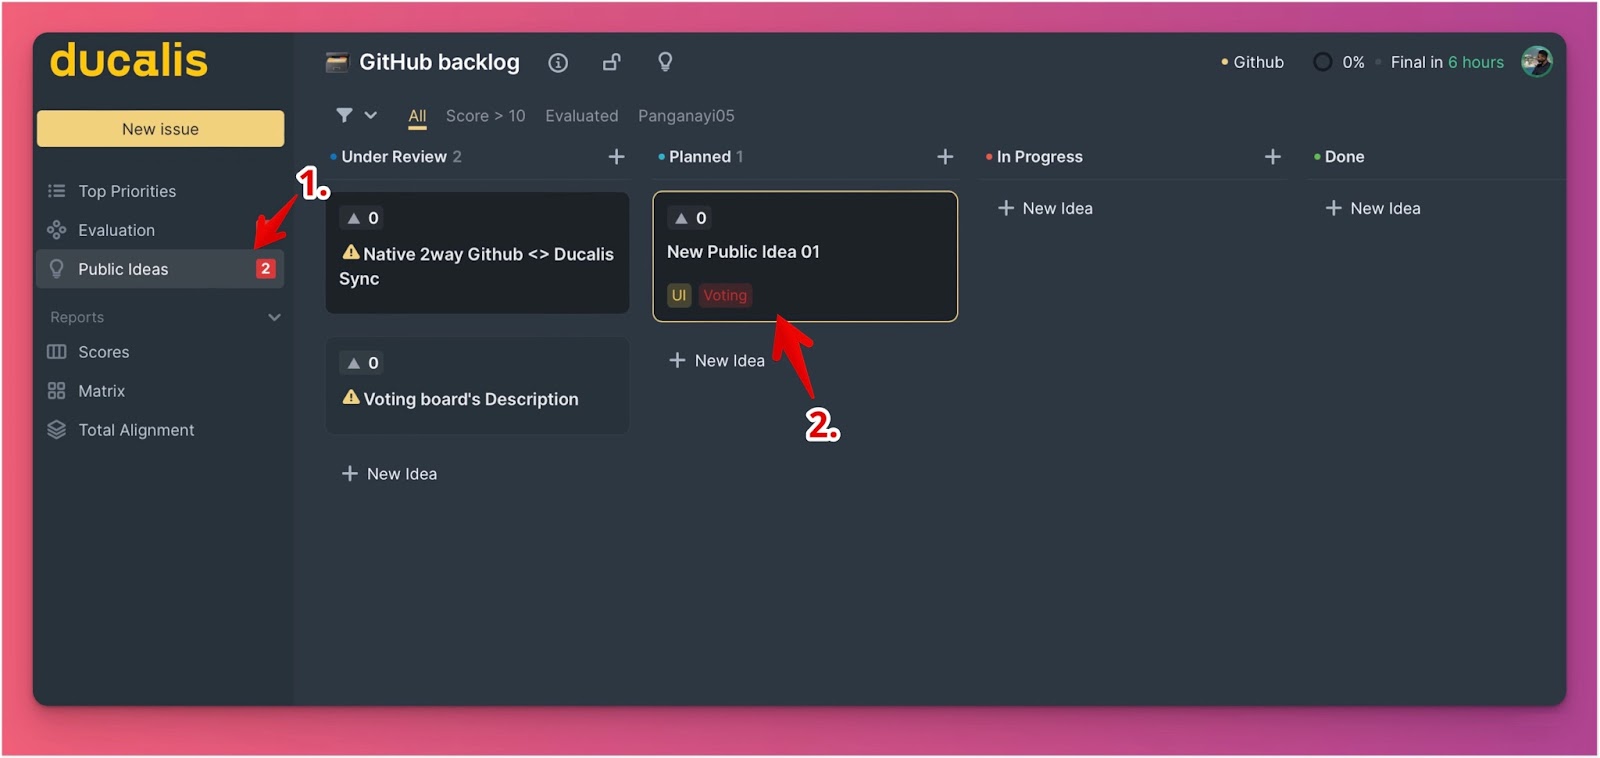Image resolution: width=1600 pixels, height=758 pixels.
Task: Collapse the Reports section chevron
Action: coord(274,317)
